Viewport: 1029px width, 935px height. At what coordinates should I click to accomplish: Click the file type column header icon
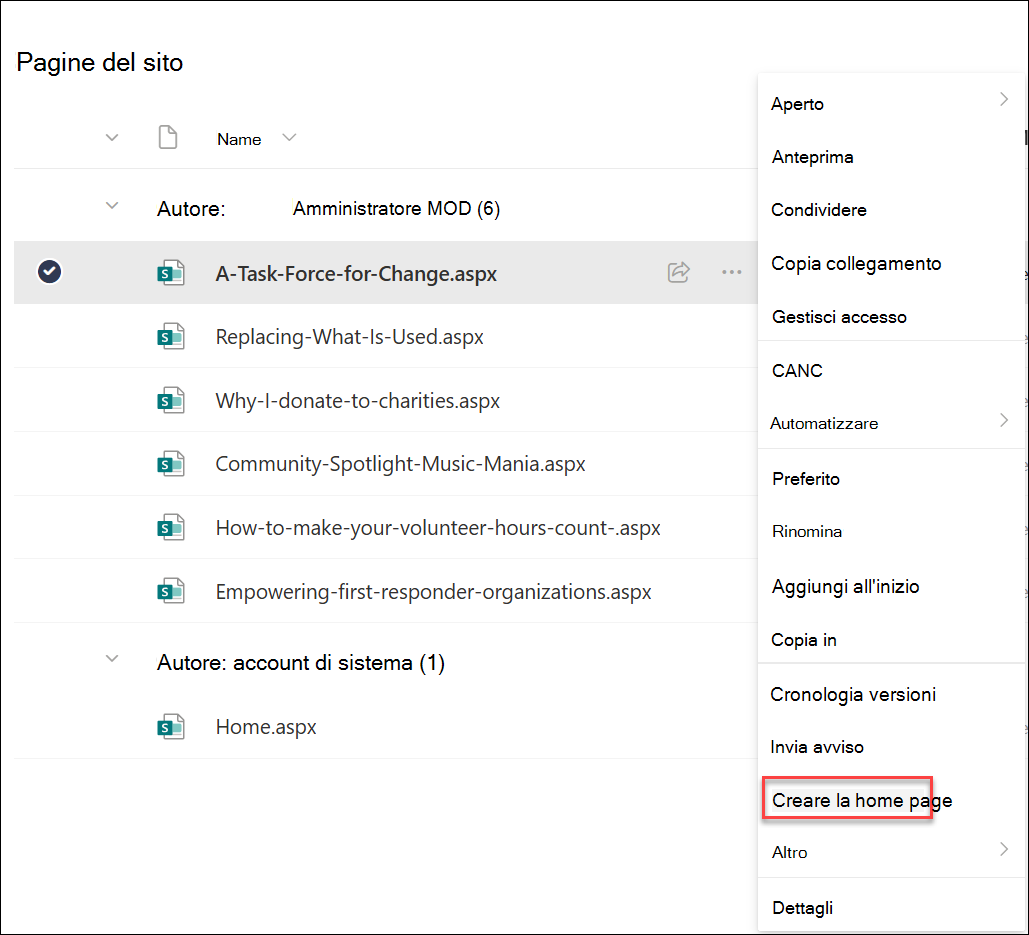[x=168, y=138]
